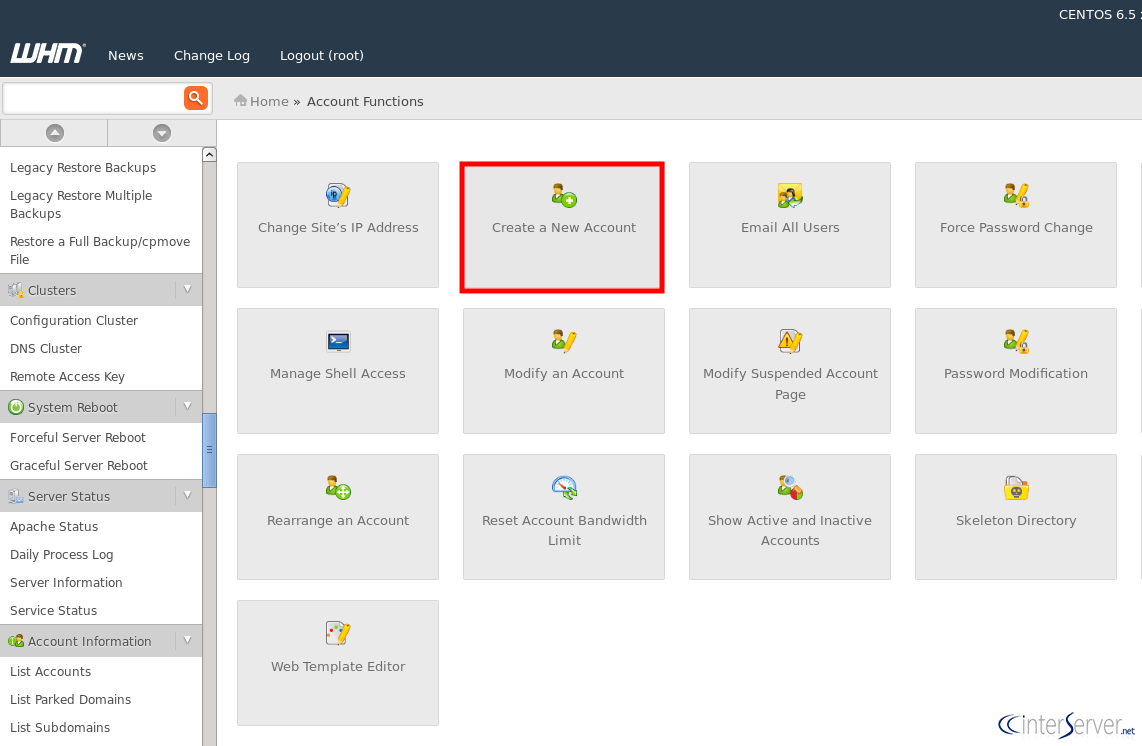Screen dimensions: 1142x746
Task: Open Manage Shell Access tile label
Action: (338, 374)
